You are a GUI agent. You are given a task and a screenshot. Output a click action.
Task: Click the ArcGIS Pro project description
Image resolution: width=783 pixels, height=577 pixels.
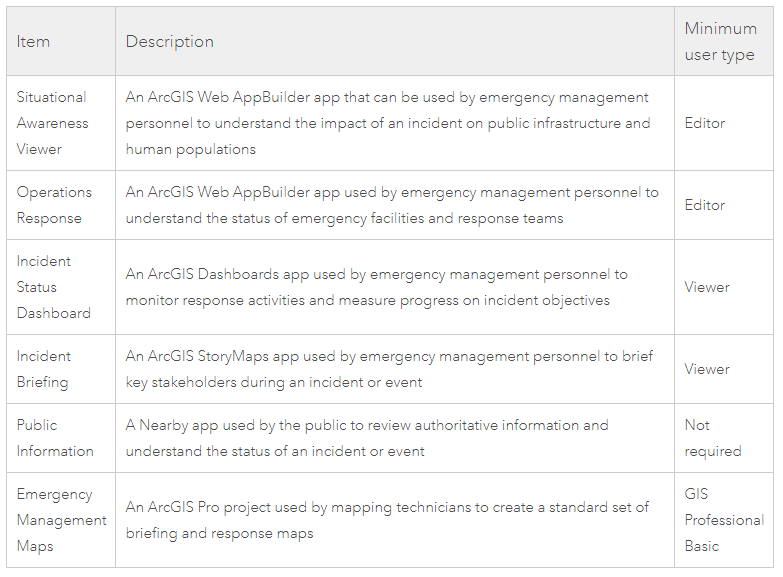coord(387,520)
